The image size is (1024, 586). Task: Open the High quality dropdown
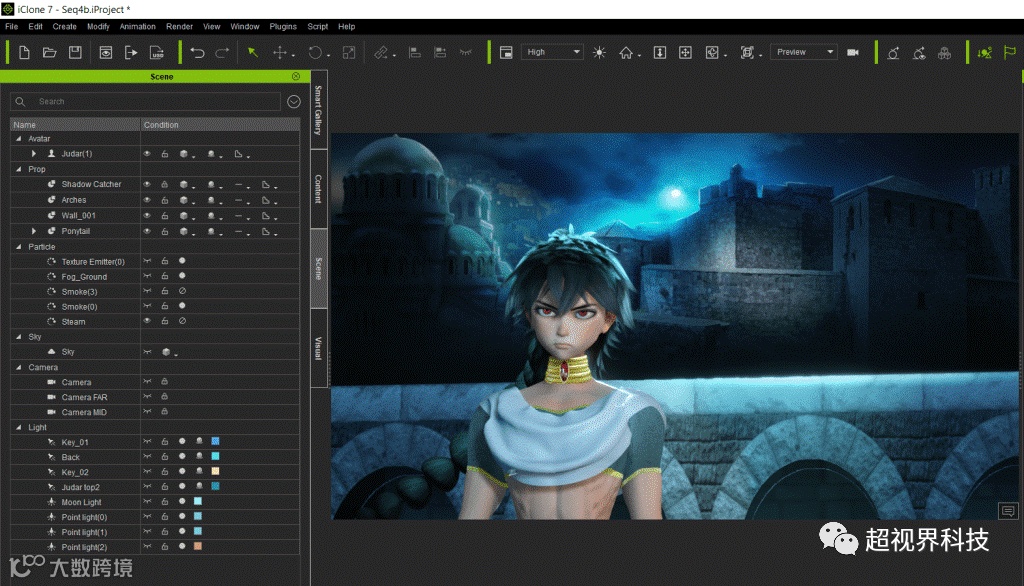[x=552, y=52]
